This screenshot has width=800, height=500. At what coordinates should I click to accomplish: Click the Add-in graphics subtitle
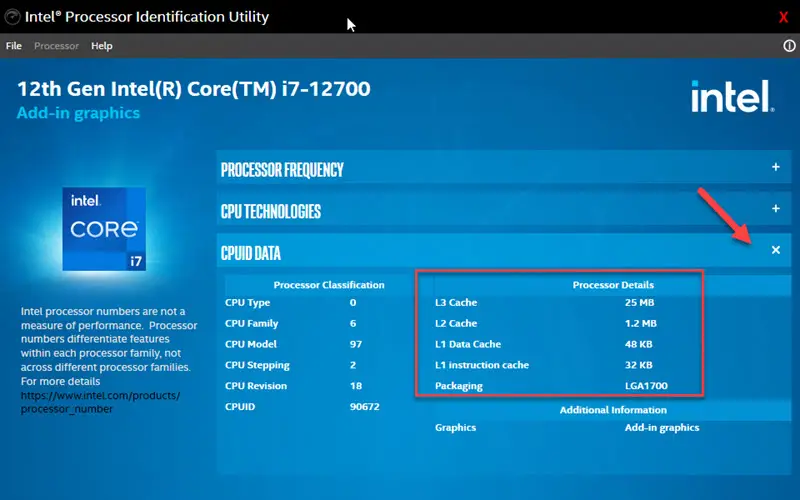[78, 113]
